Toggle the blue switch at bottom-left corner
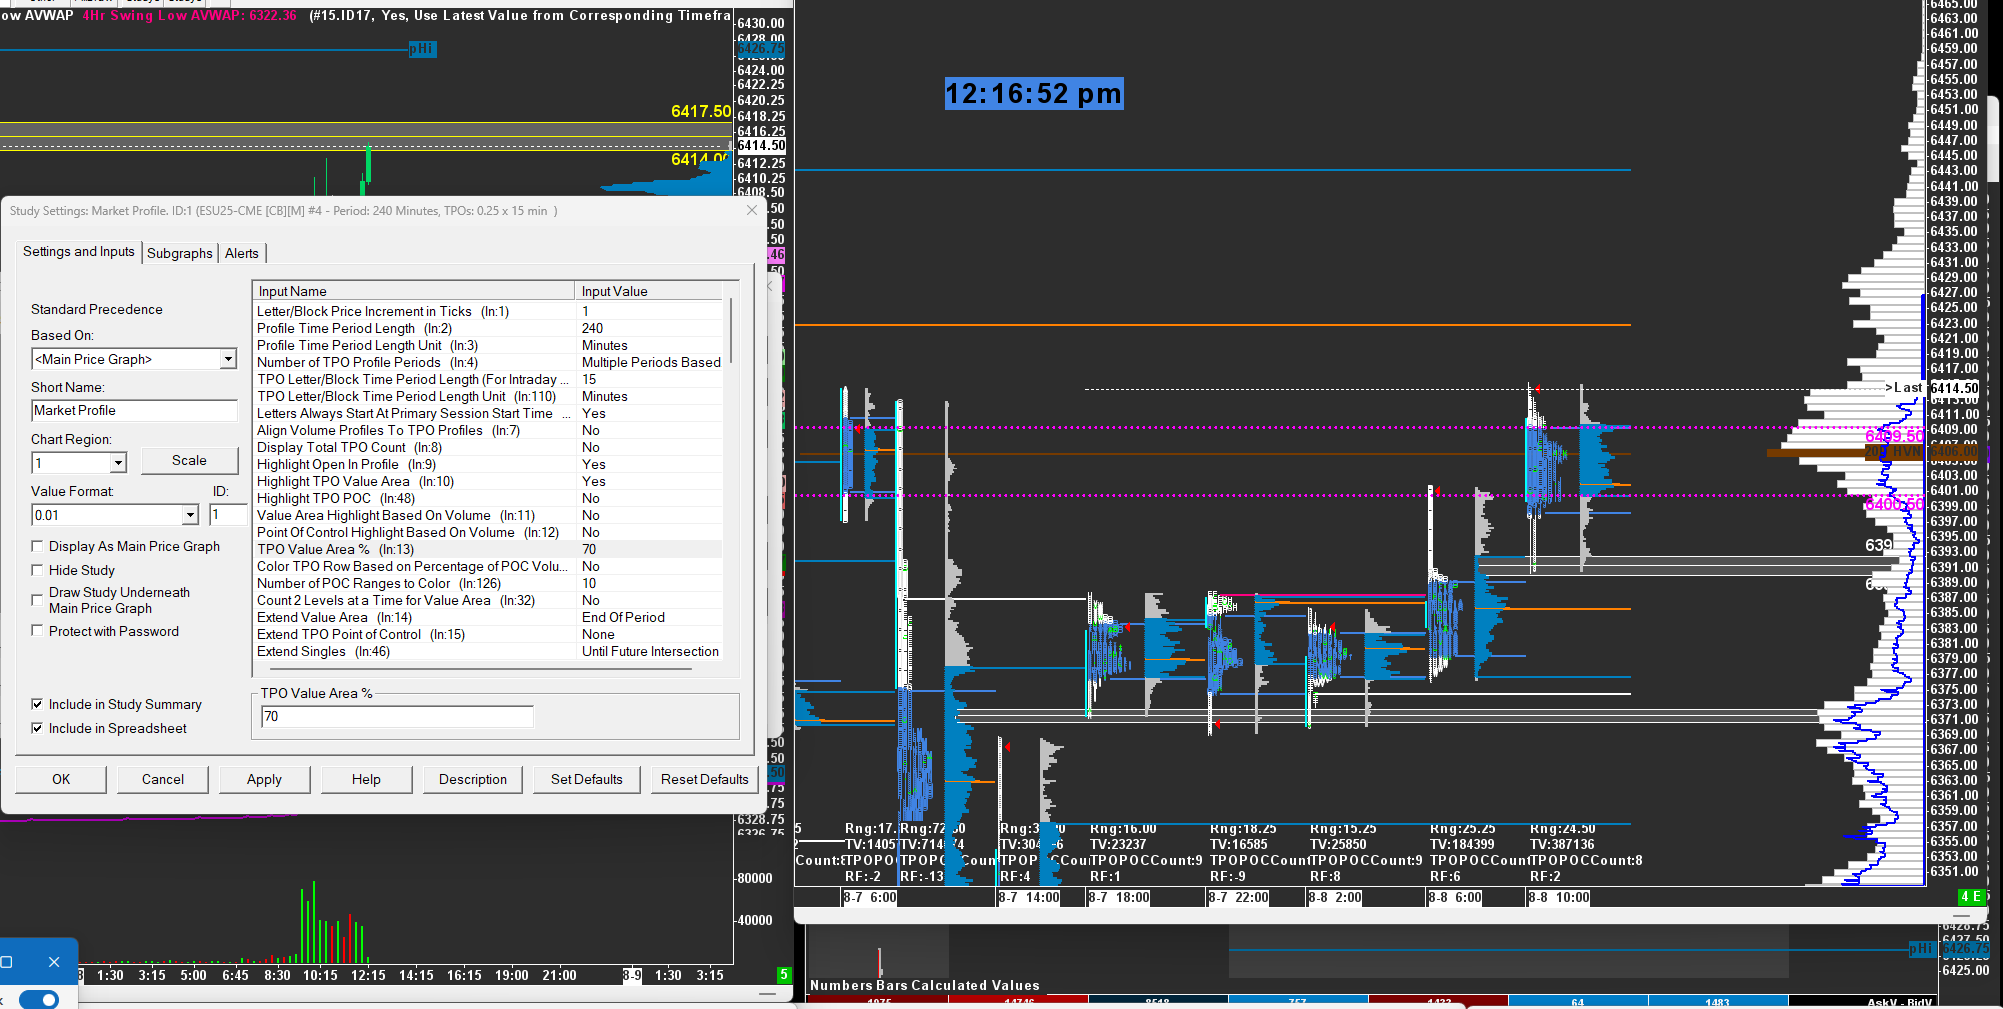 (39, 999)
